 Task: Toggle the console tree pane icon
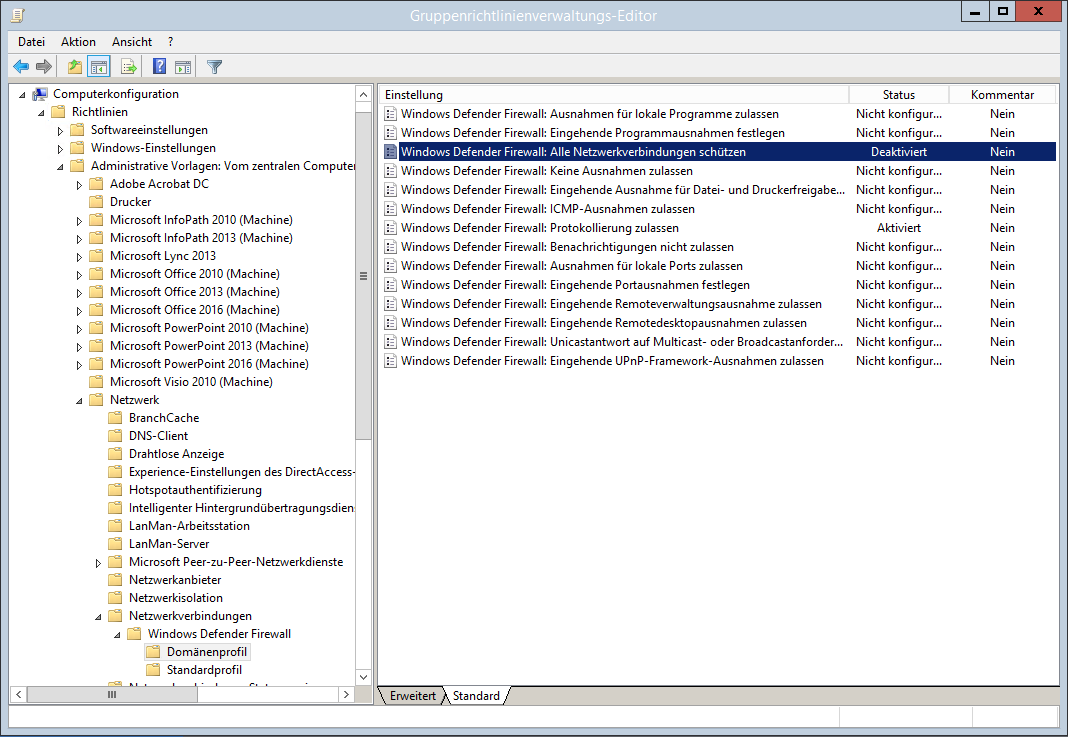pos(99,67)
